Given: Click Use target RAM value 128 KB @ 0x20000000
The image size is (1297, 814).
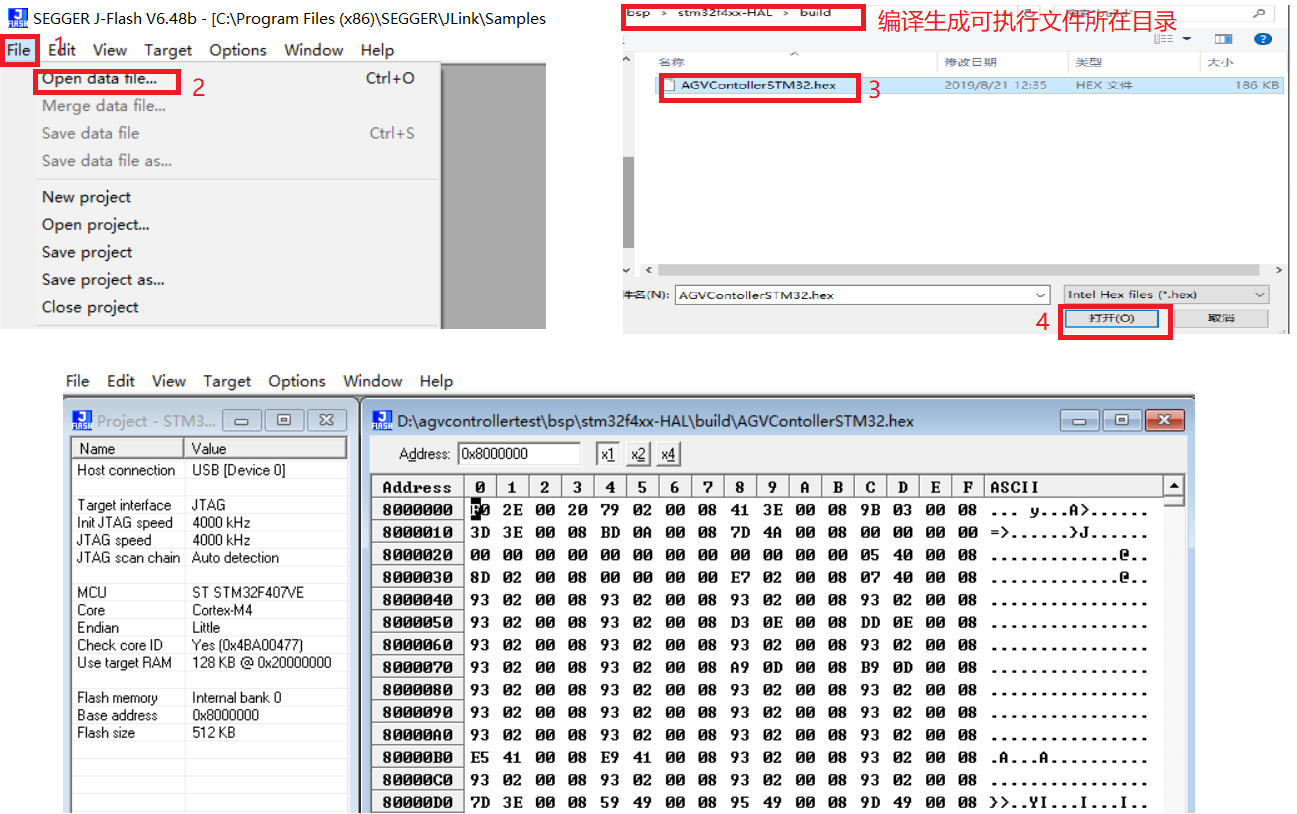Looking at the screenshot, I should pos(262,662).
